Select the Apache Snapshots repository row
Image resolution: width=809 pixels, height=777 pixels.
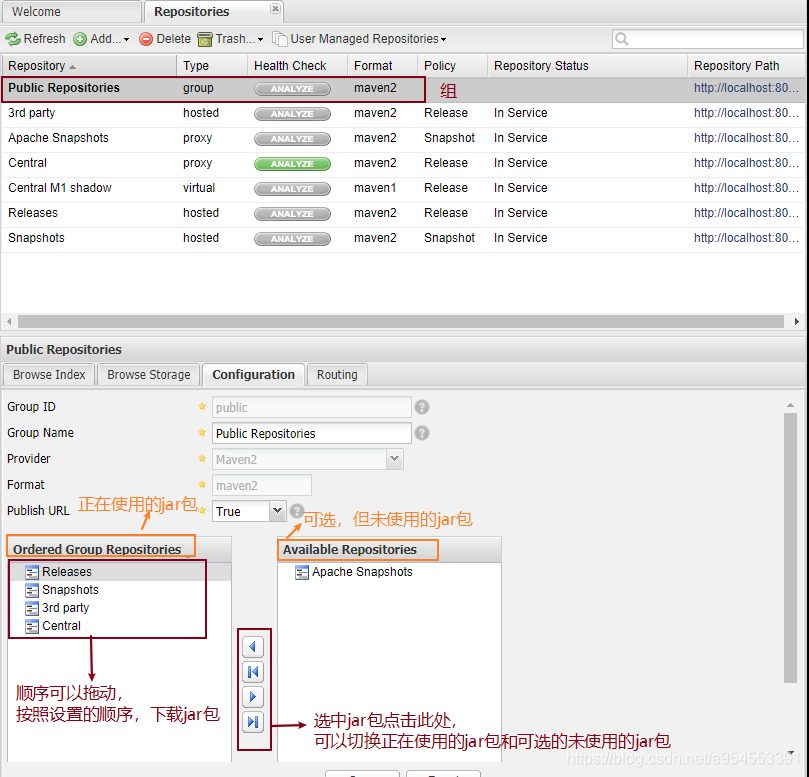(x=402, y=139)
